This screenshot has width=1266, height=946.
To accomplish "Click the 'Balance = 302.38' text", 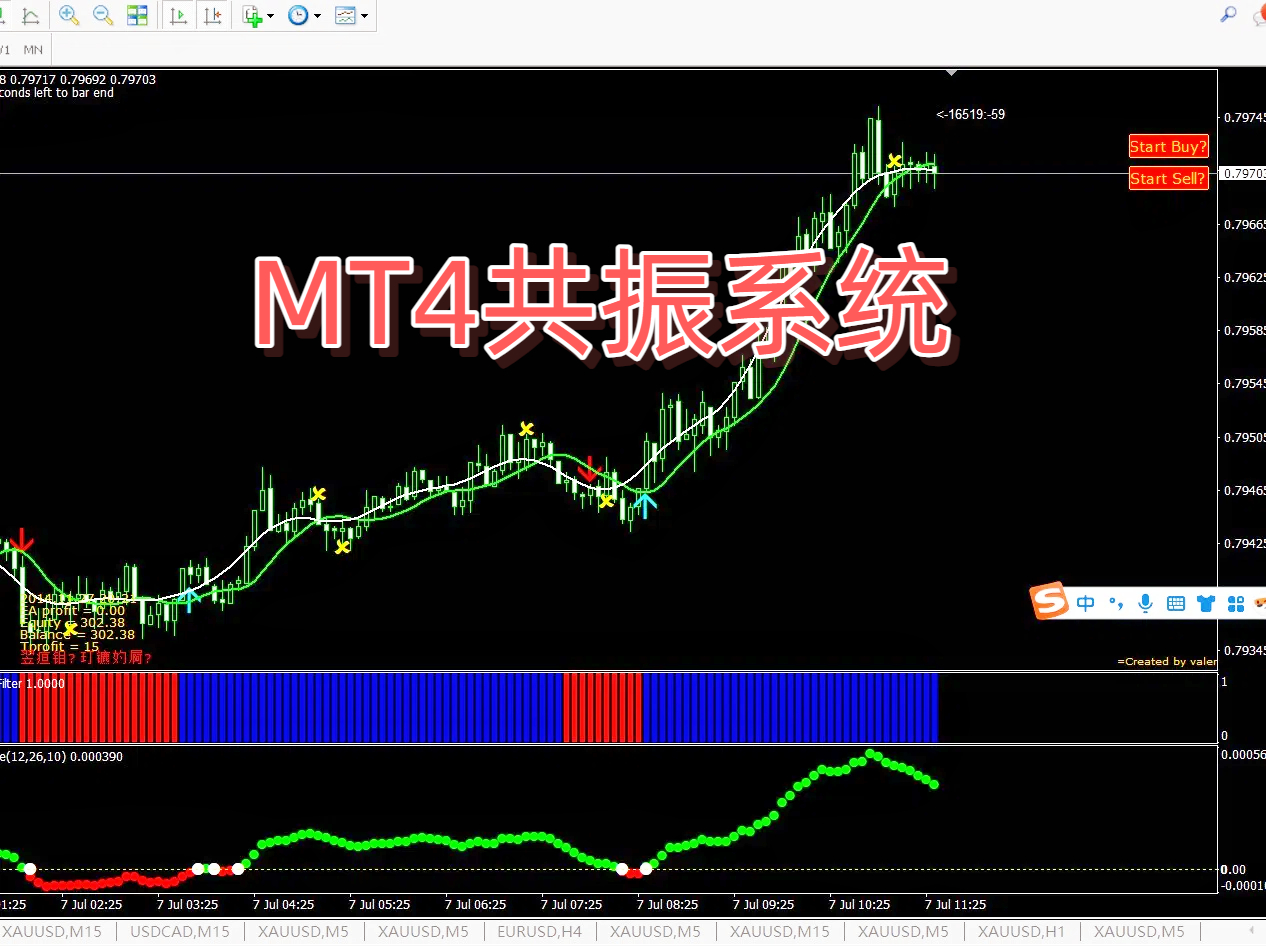I will click(x=77, y=634).
